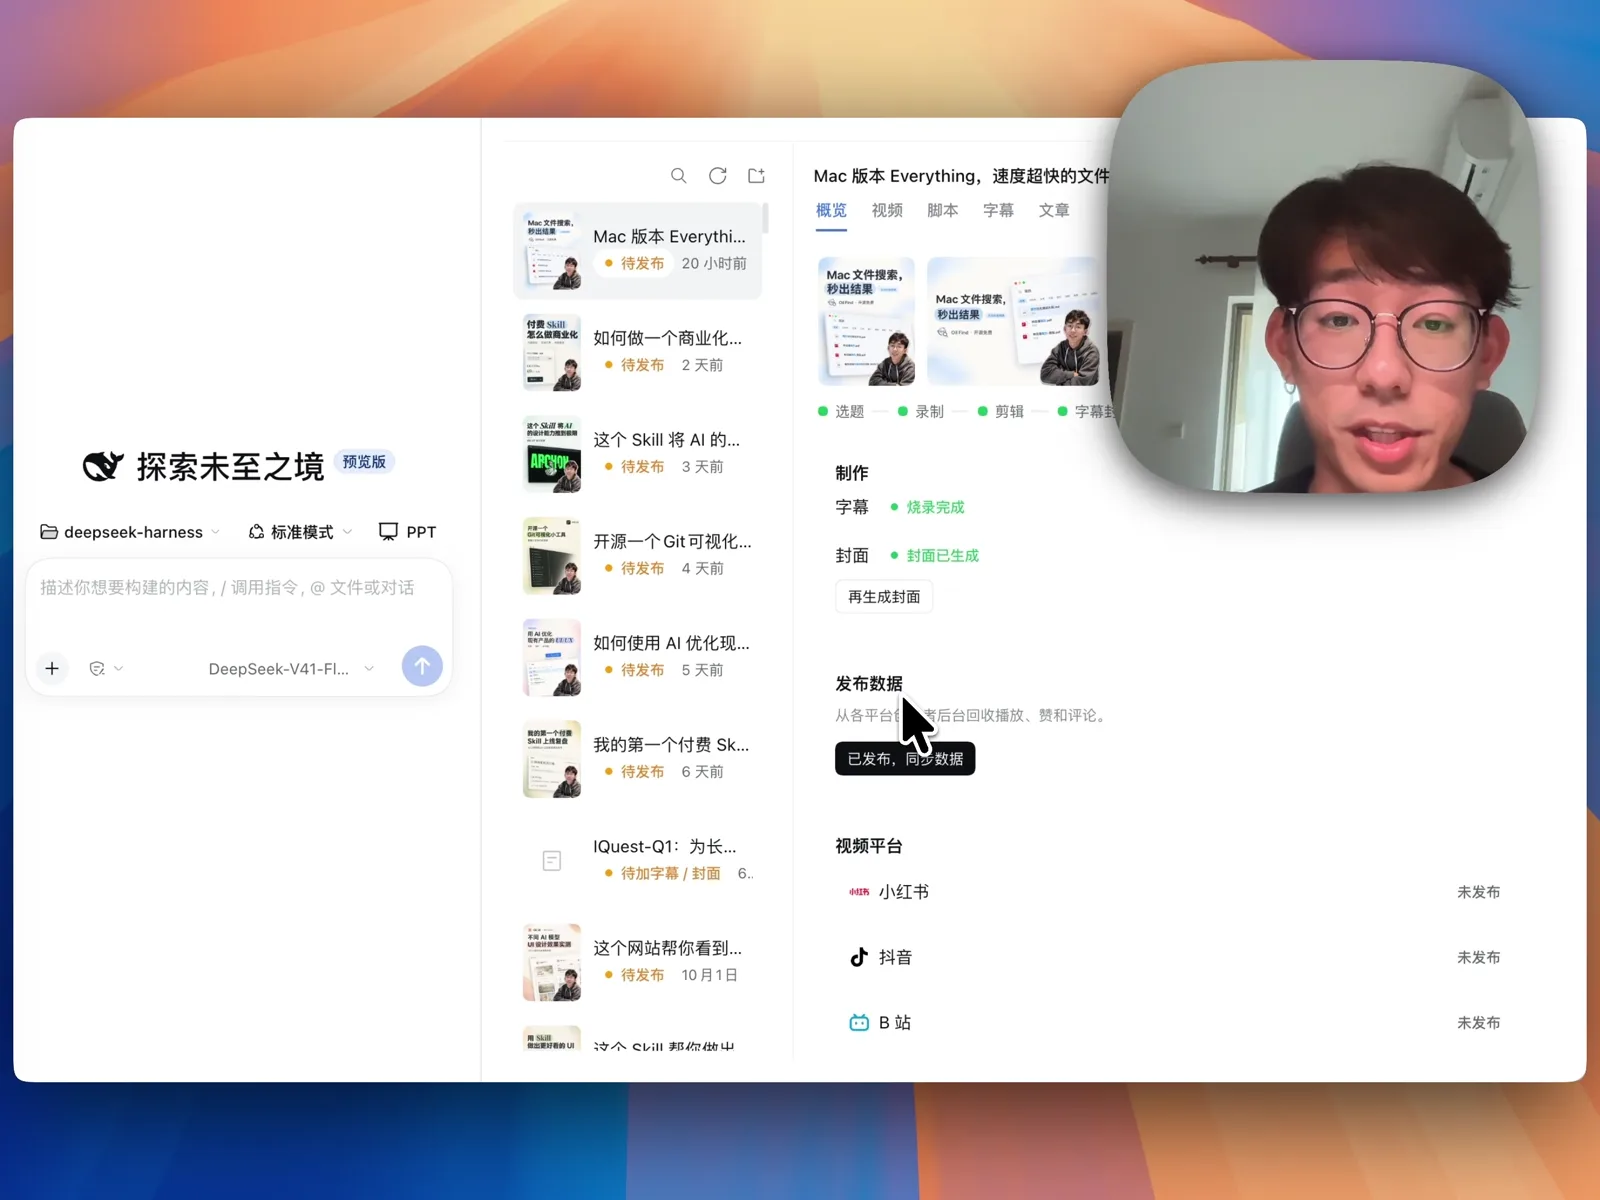Screen dimensions: 1600x1200
Task: Click the 烧录完成 subtitle status
Action: click(928, 507)
